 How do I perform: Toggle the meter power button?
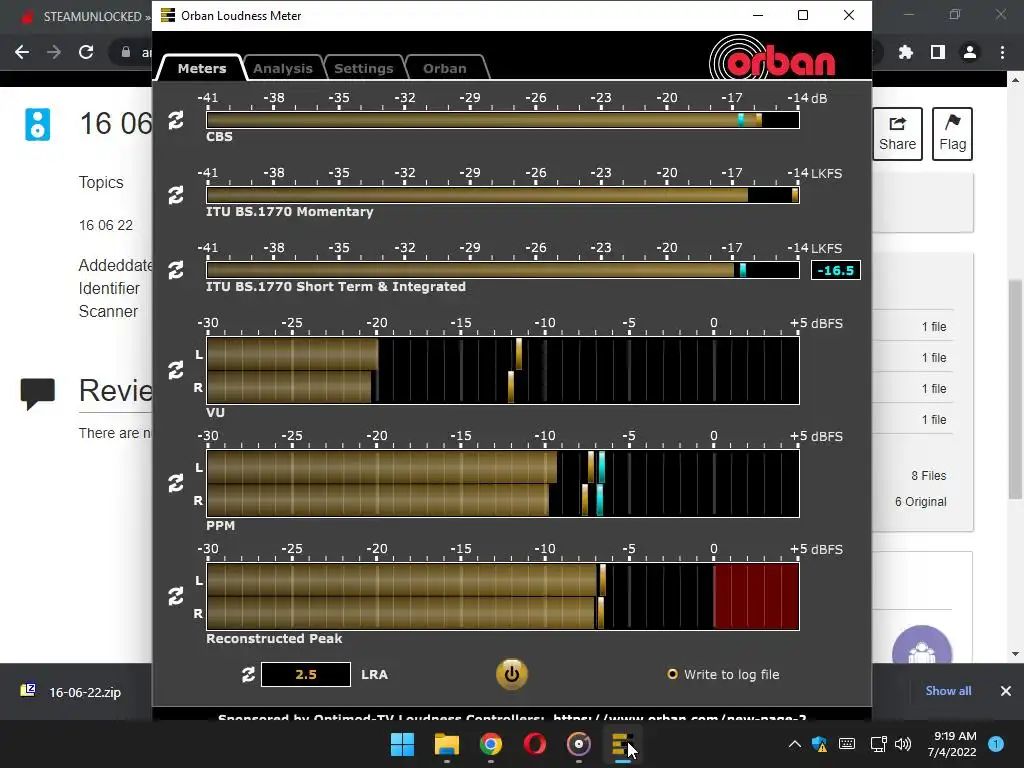[x=511, y=674]
